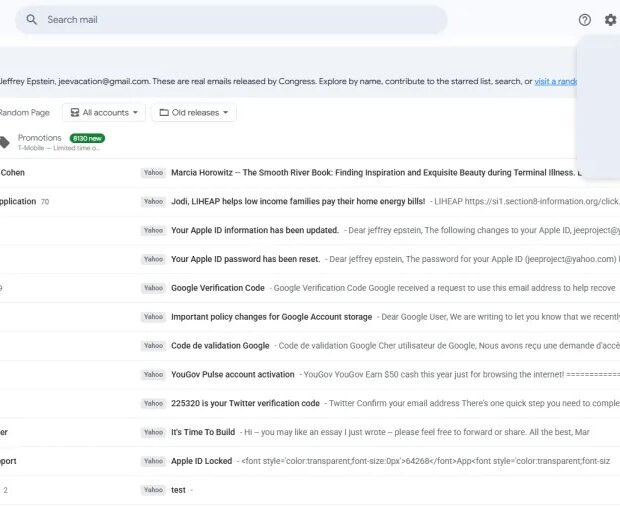Focus the Search mail field
Screen dimensions: 620x506
click(x=231, y=20)
